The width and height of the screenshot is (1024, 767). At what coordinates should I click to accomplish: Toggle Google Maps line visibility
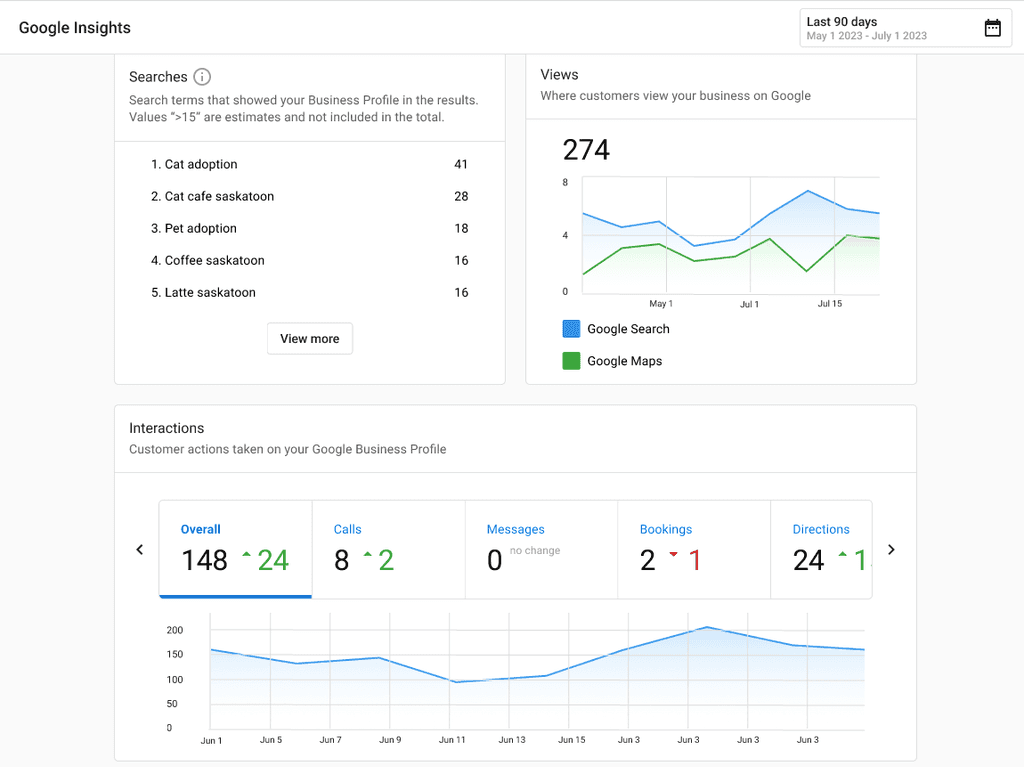pyautogui.click(x=612, y=361)
